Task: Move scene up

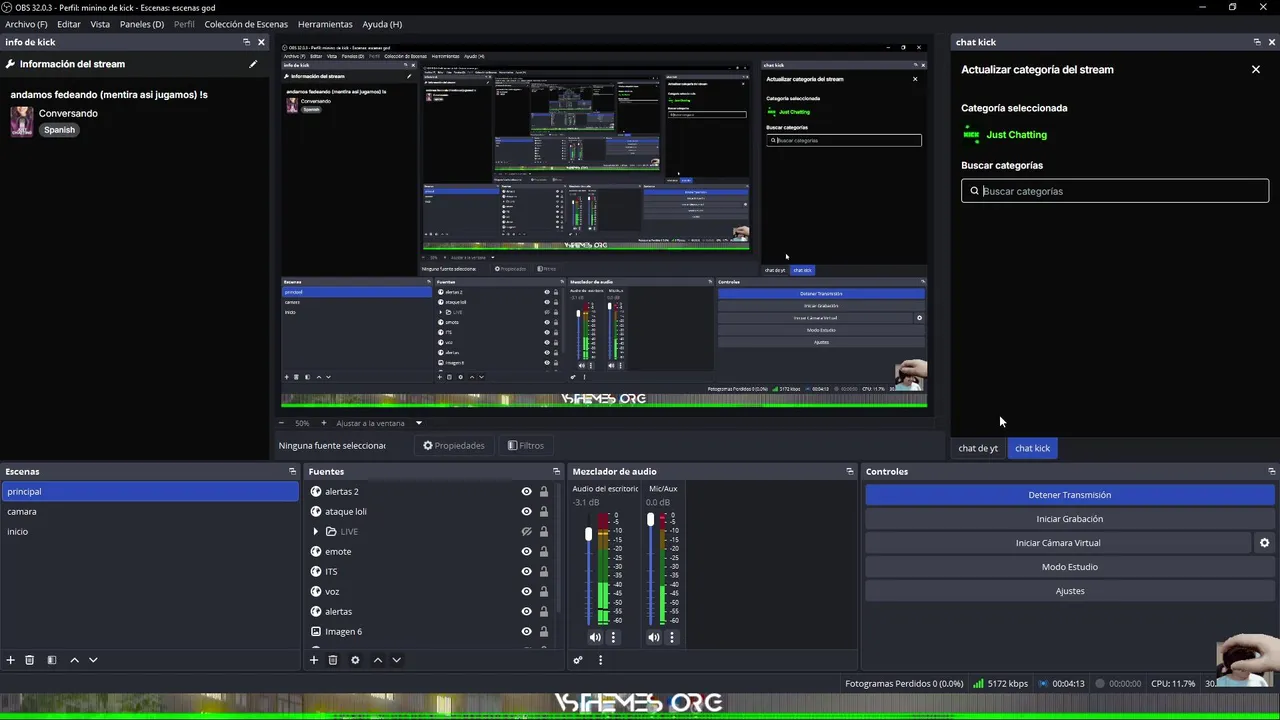Action: point(74,660)
